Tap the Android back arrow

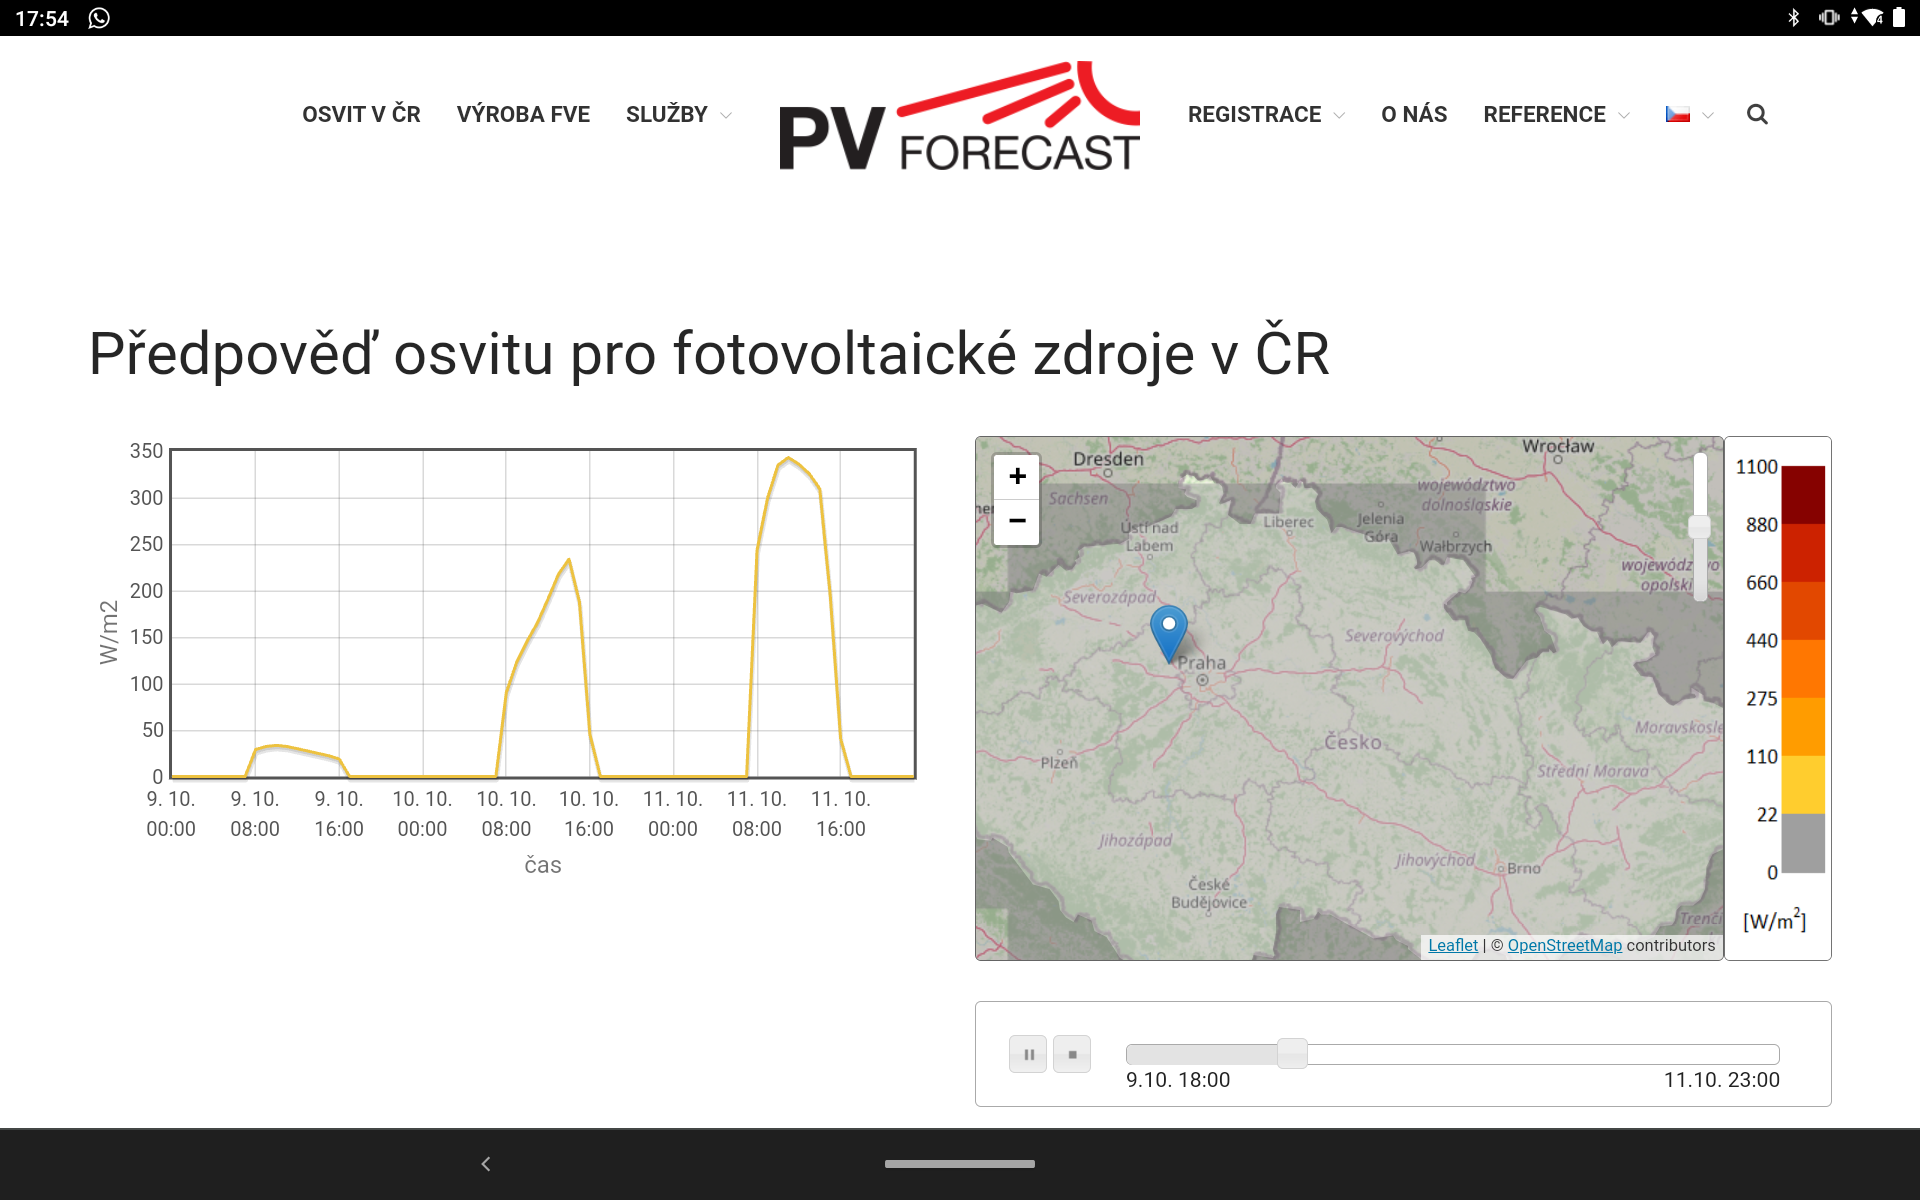point(486,1163)
